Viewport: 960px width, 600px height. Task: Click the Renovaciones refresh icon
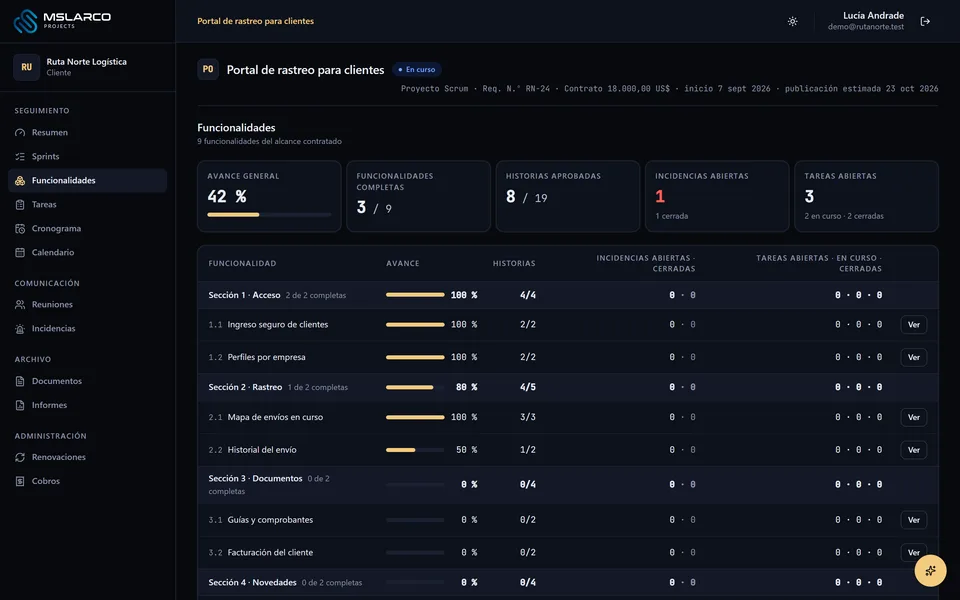tap(20, 457)
